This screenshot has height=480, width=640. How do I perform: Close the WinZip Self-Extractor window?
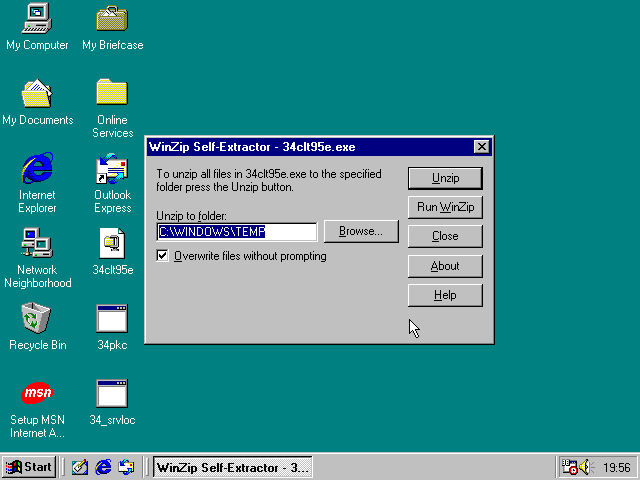coord(482,147)
